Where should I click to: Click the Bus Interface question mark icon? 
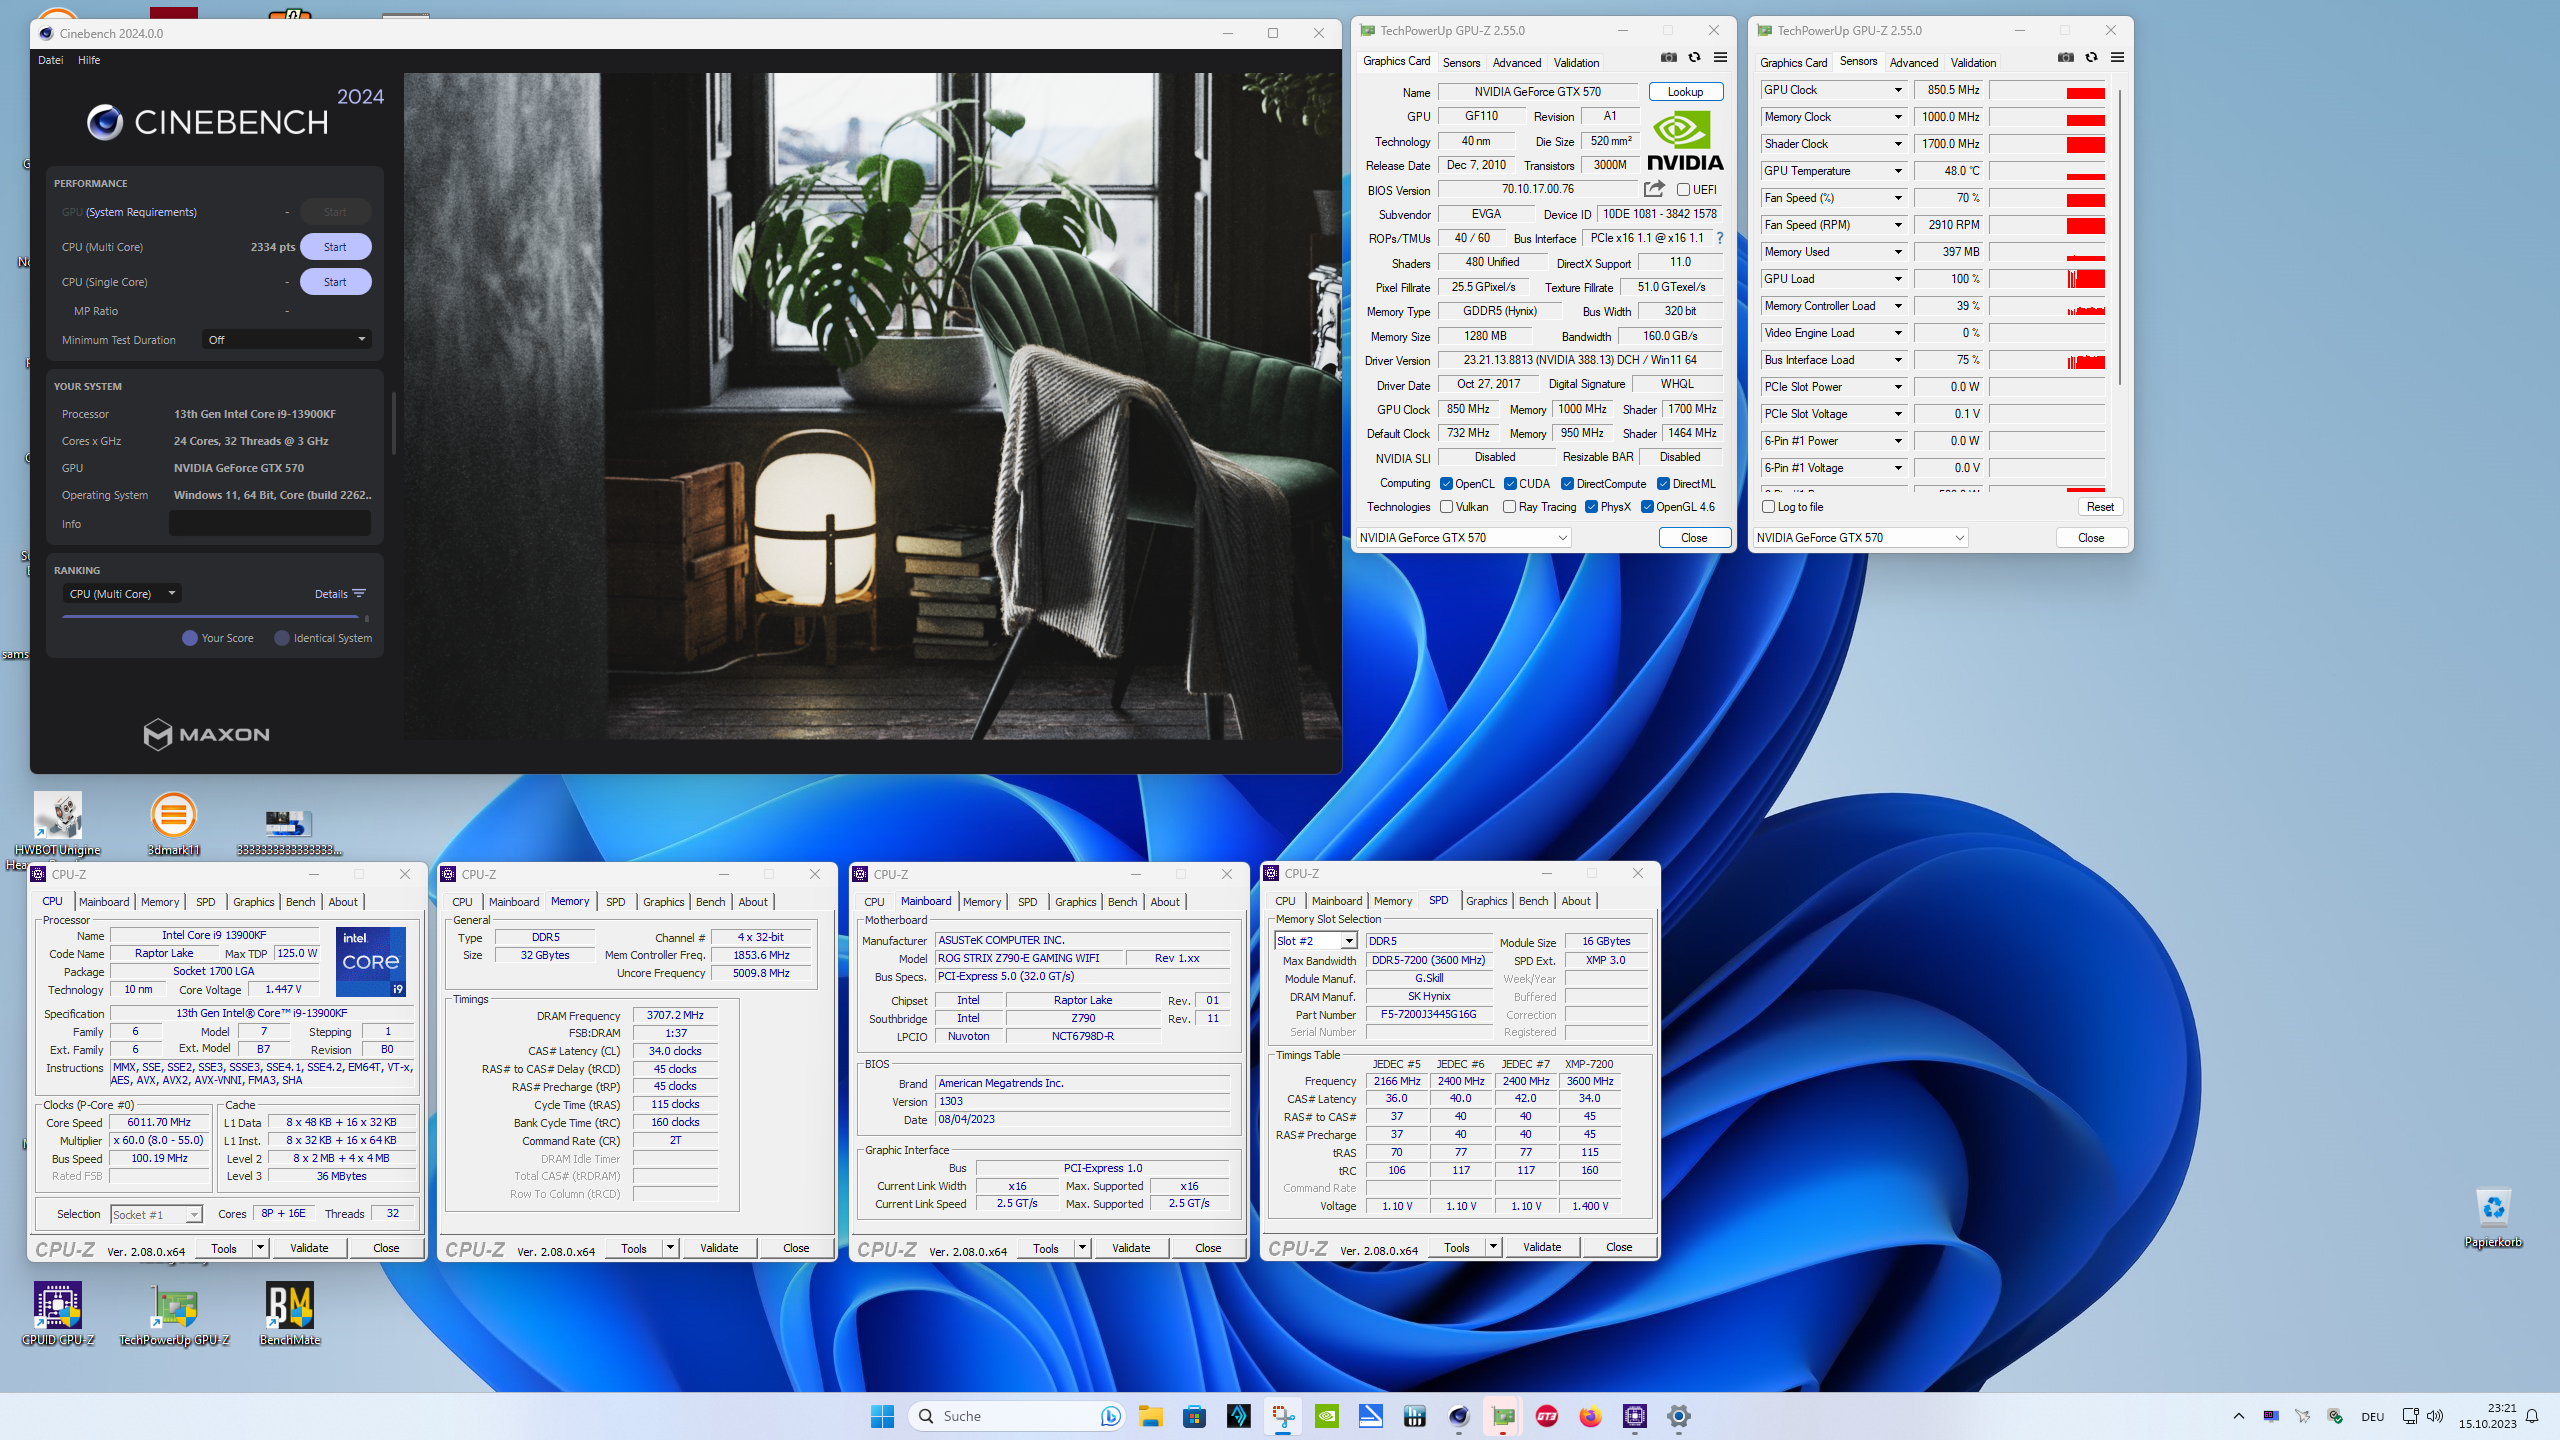click(x=1720, y=238)
